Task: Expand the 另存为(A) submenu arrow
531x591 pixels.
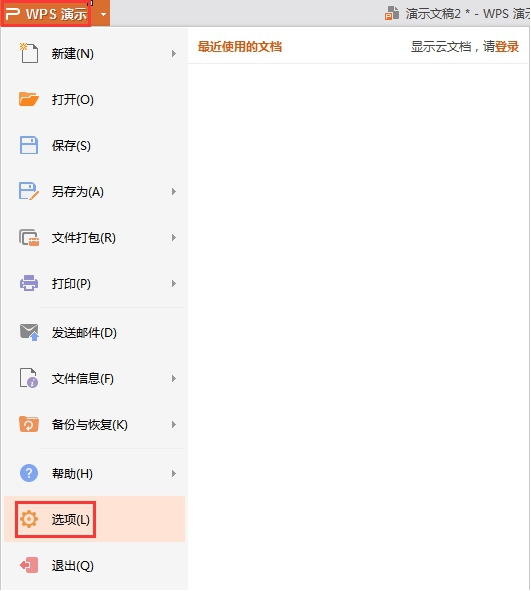Action: [x=174, y=191]
